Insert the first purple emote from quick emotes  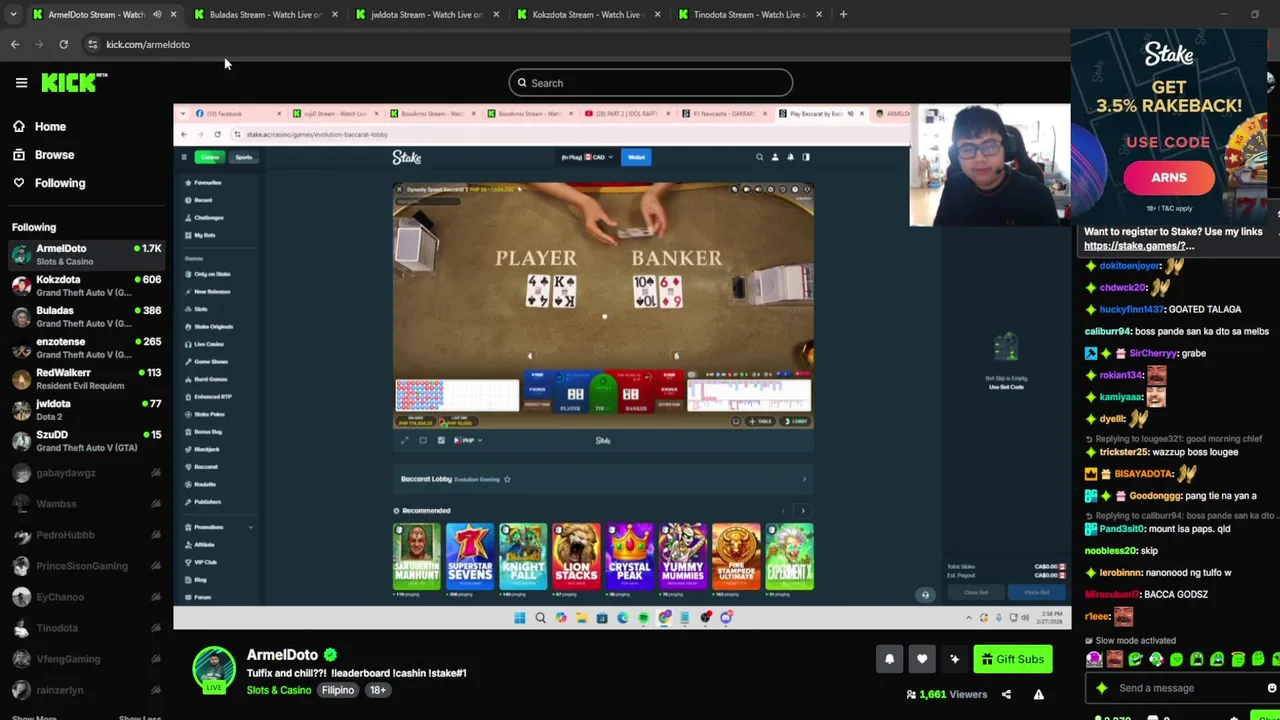[x=1094, y=659]
